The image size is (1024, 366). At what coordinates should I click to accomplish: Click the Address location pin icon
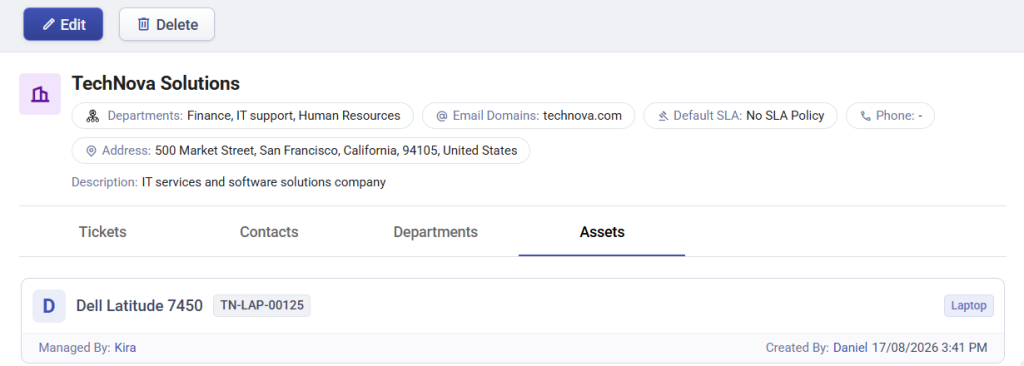[91, 150]
